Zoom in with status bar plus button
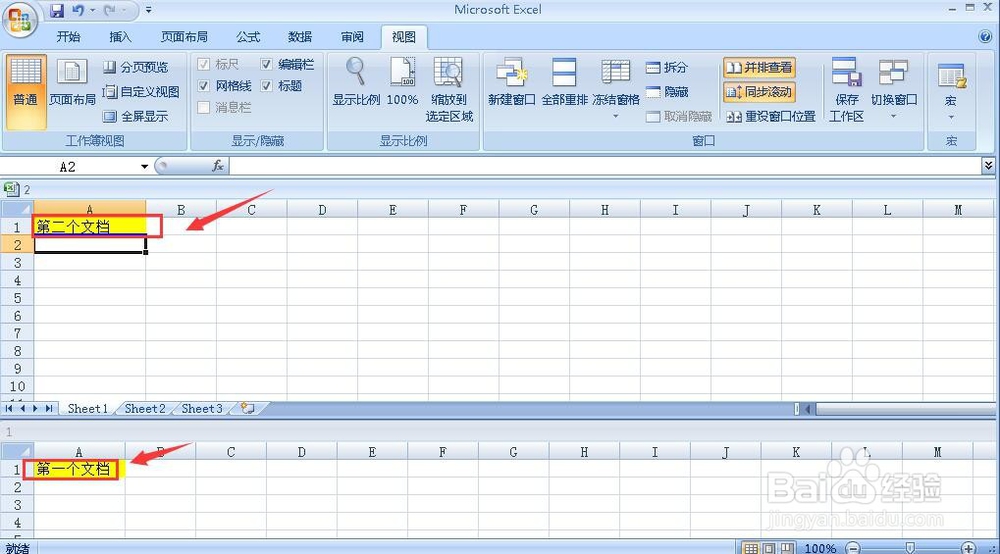1000x554 pixels. [x=968, y=548]
